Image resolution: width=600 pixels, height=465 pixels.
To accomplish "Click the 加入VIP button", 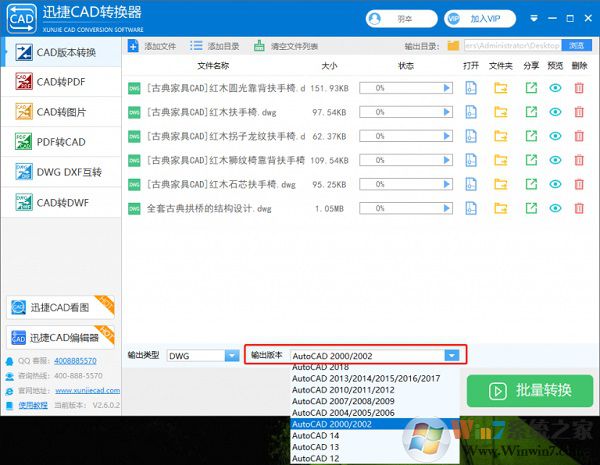I will click(480, 19).
